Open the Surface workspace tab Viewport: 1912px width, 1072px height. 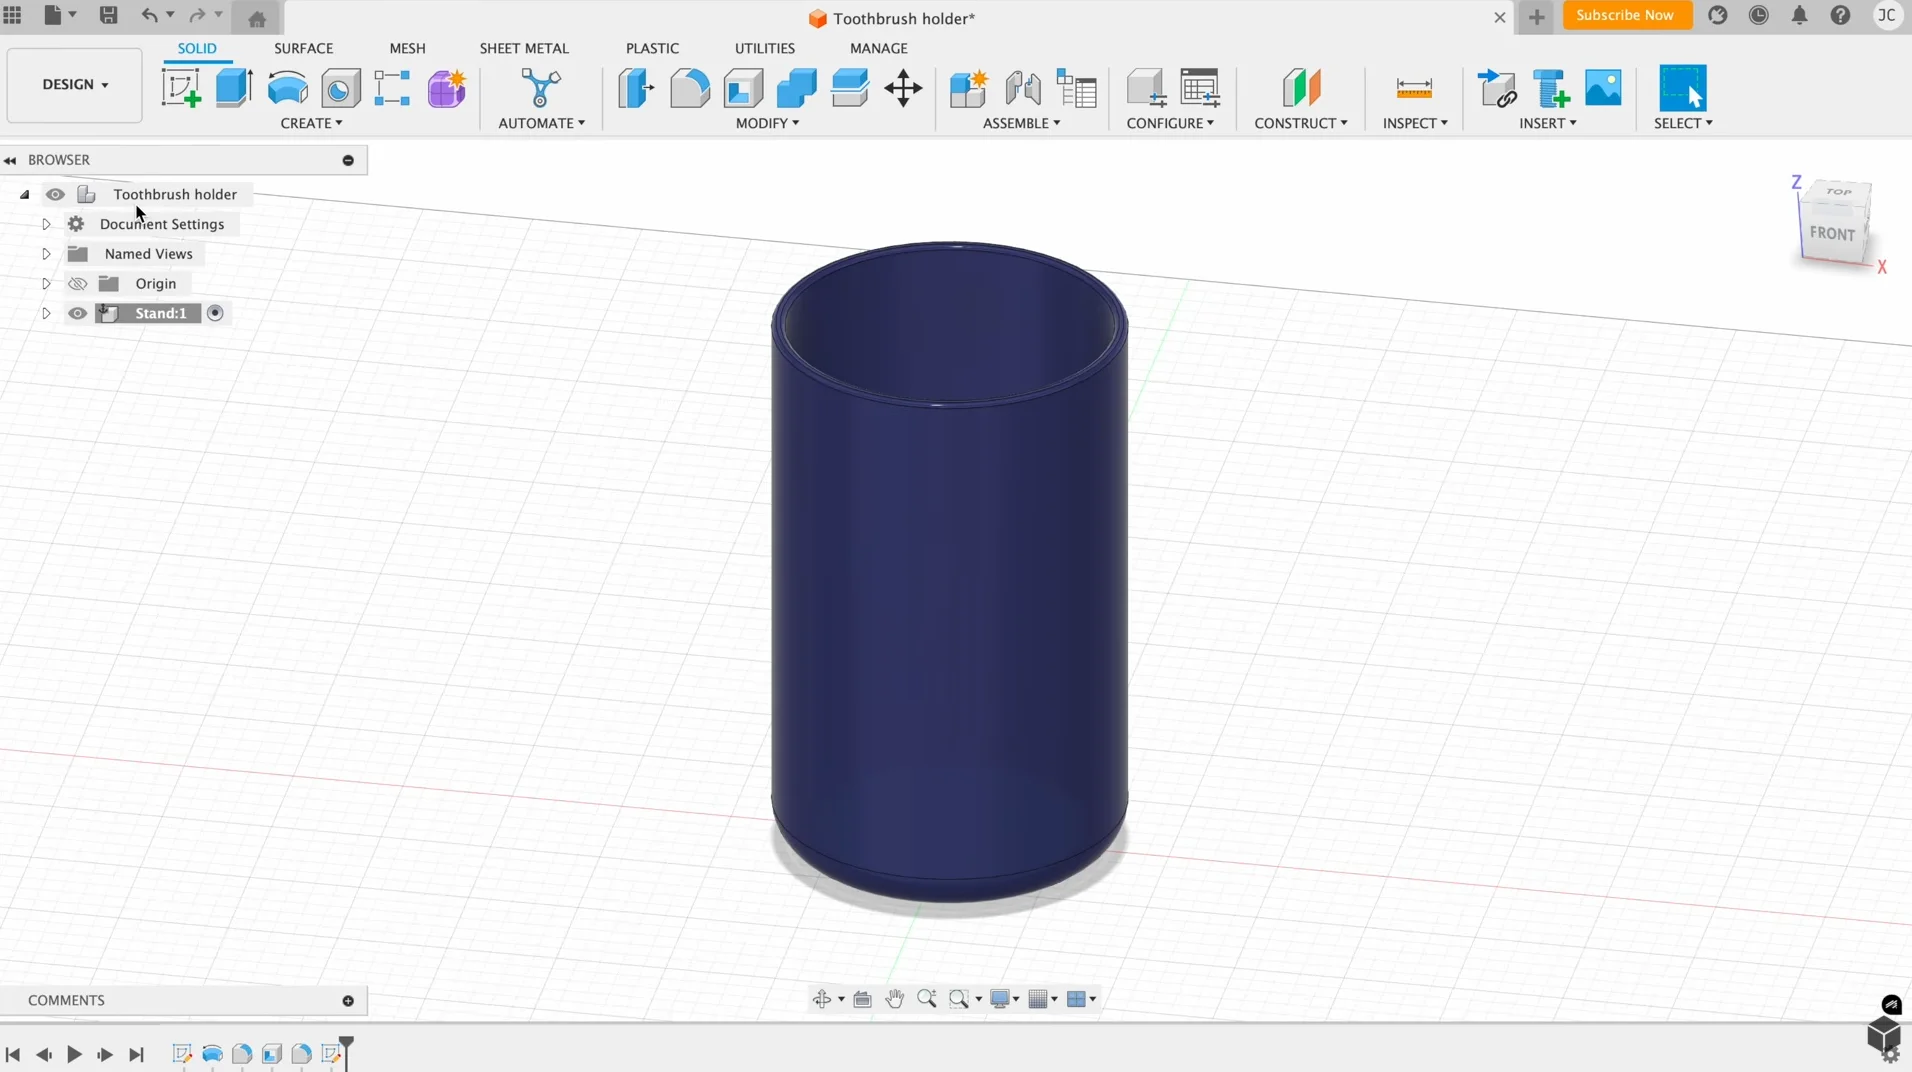pyautogui.click(x=304, y=47)
